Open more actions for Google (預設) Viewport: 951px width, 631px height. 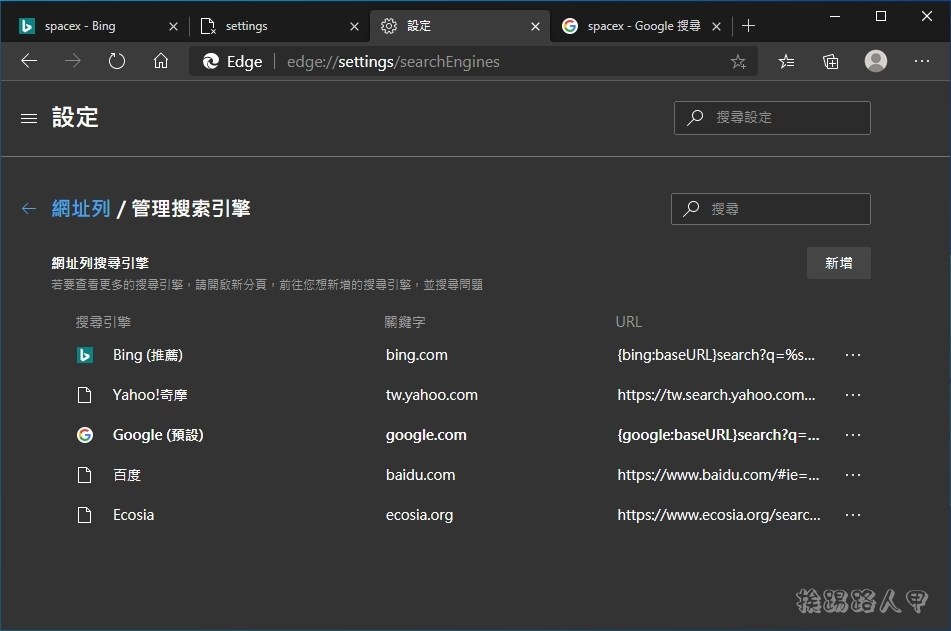click(853, 435)
